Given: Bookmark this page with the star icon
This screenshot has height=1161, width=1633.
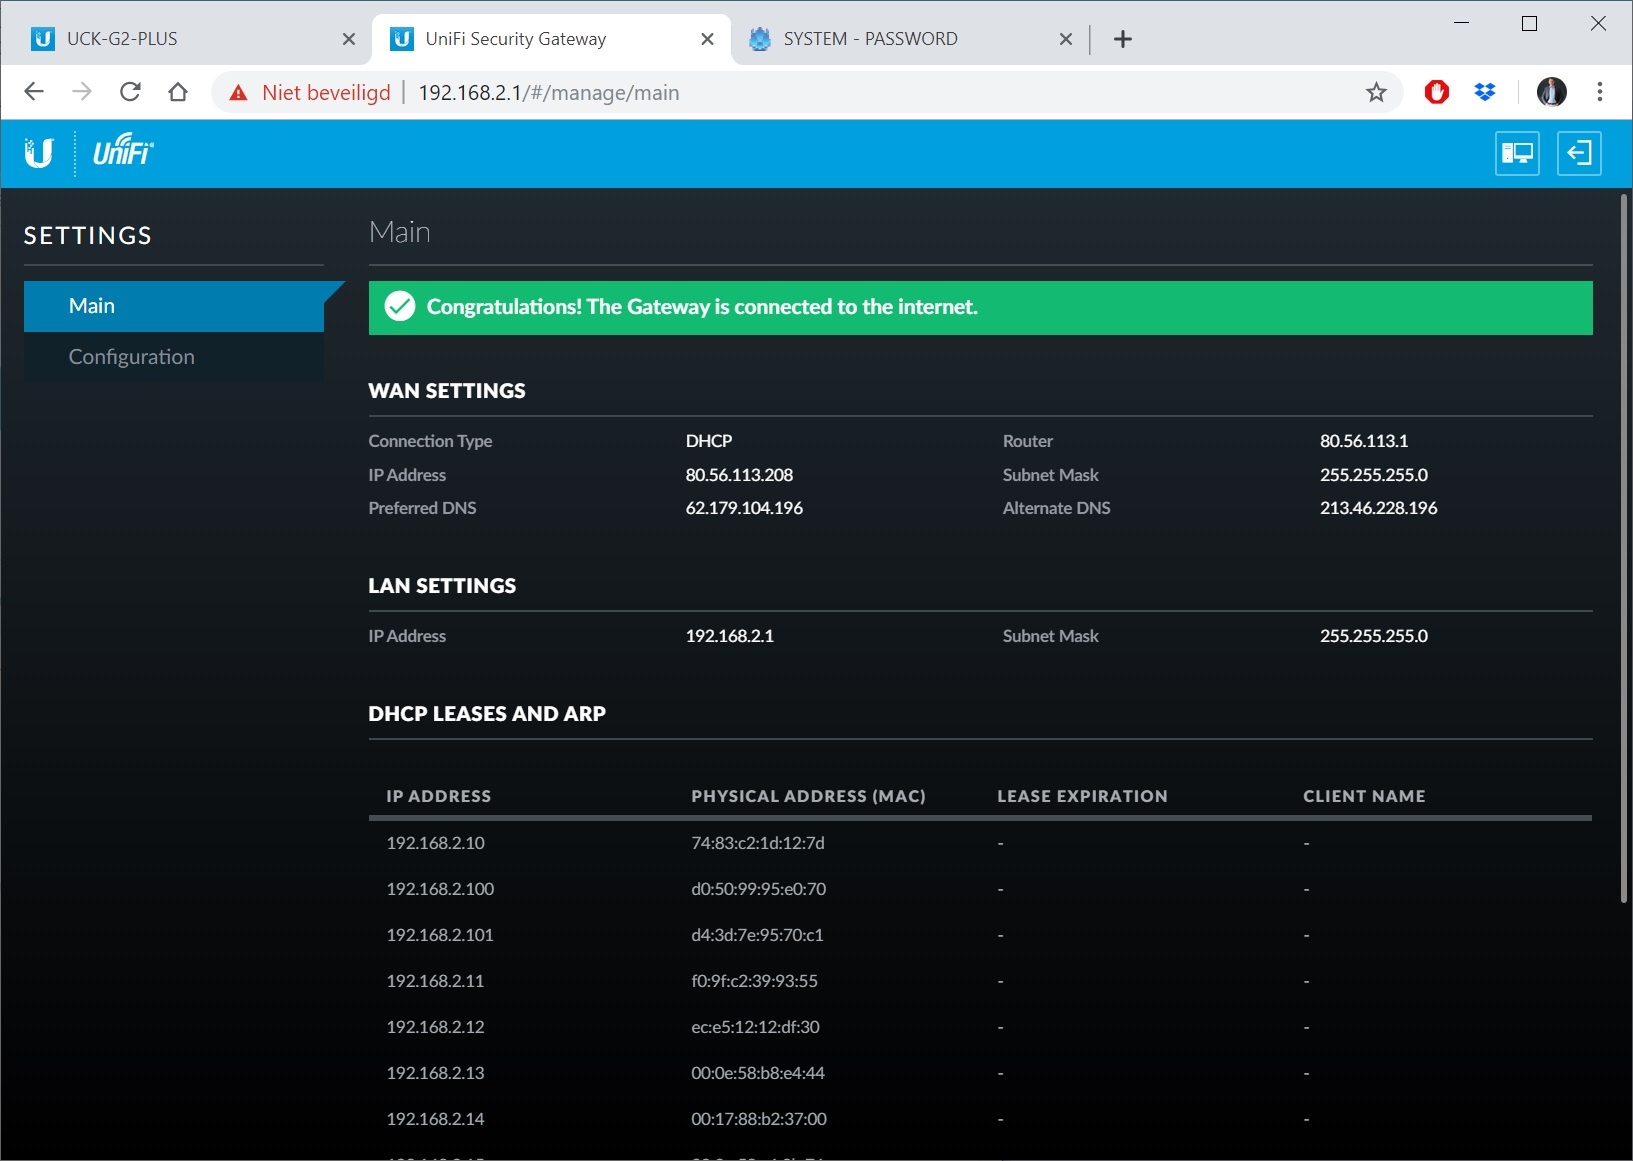Looking at the screenshot, I should pos(1376,93).
